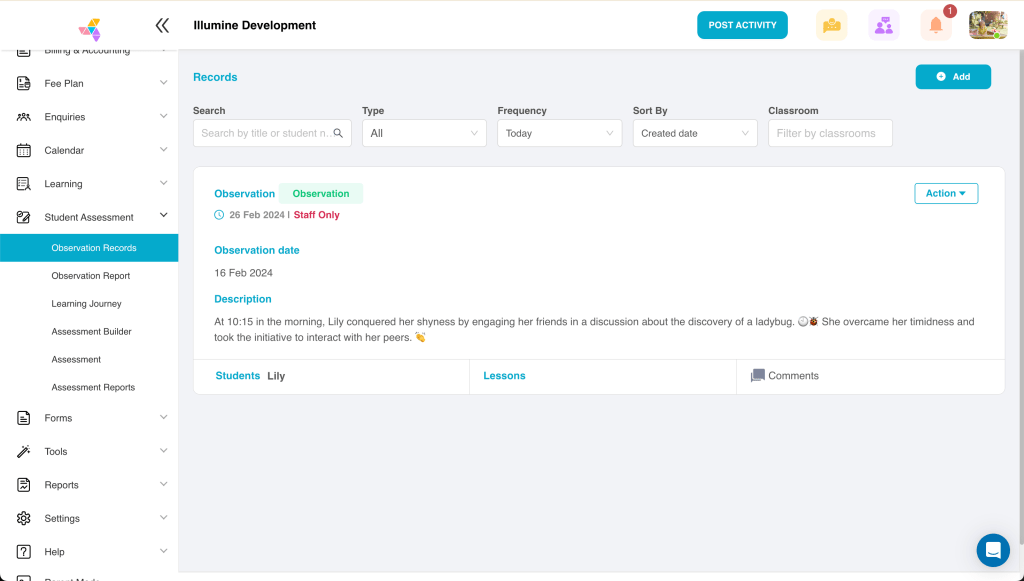Open the Action dropdown on the observation
1024x581 pixels.
[x=945, y=194]
